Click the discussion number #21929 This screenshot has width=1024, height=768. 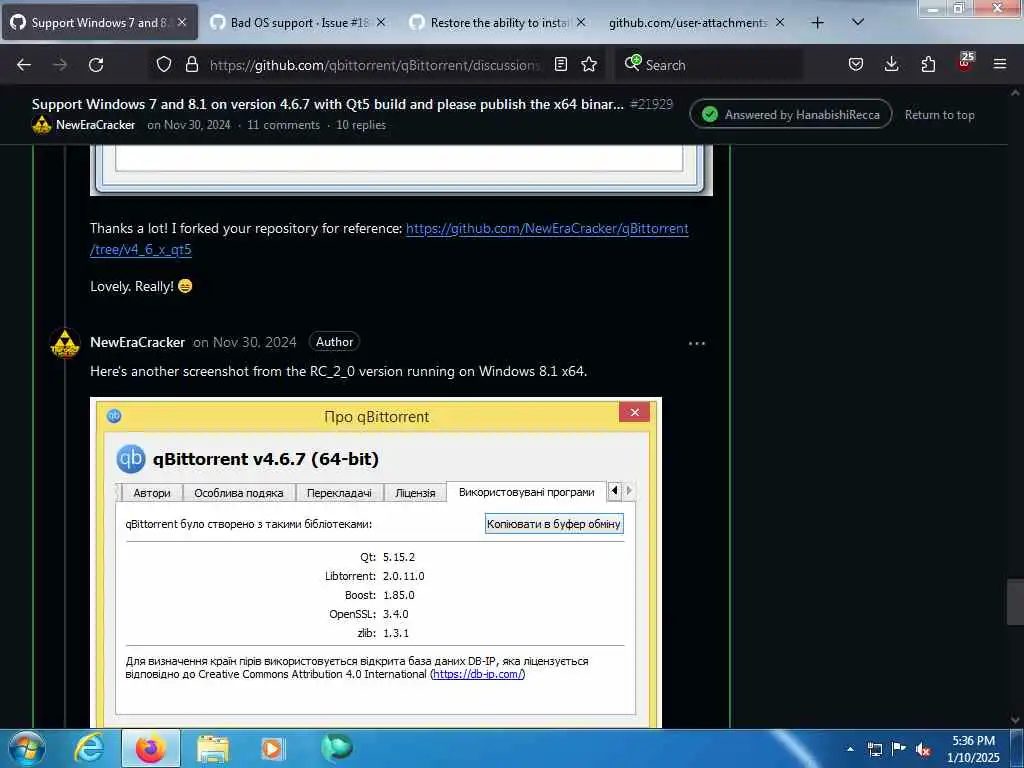(651, 104)
